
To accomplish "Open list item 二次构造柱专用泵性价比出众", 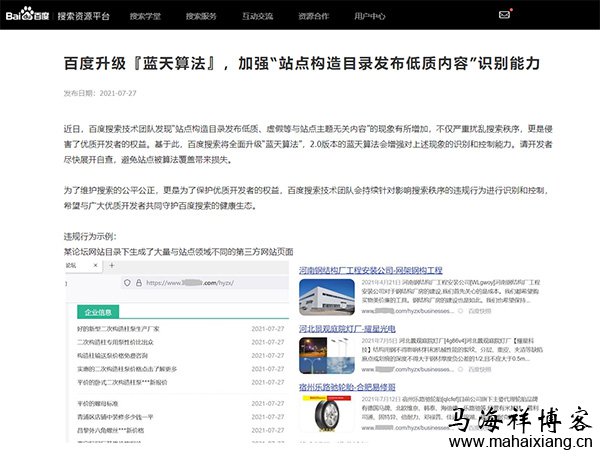I will [115, 342].
